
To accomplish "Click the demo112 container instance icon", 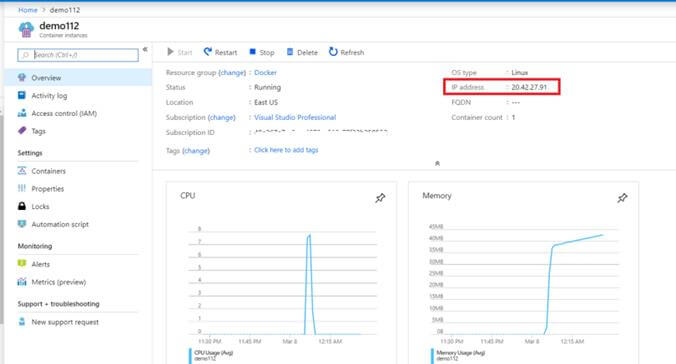I will pos(26,30).
